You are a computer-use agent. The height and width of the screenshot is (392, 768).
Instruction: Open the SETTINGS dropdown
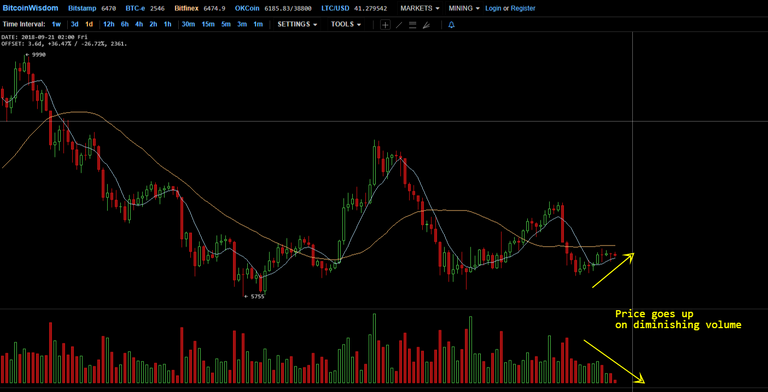[297, 24]
